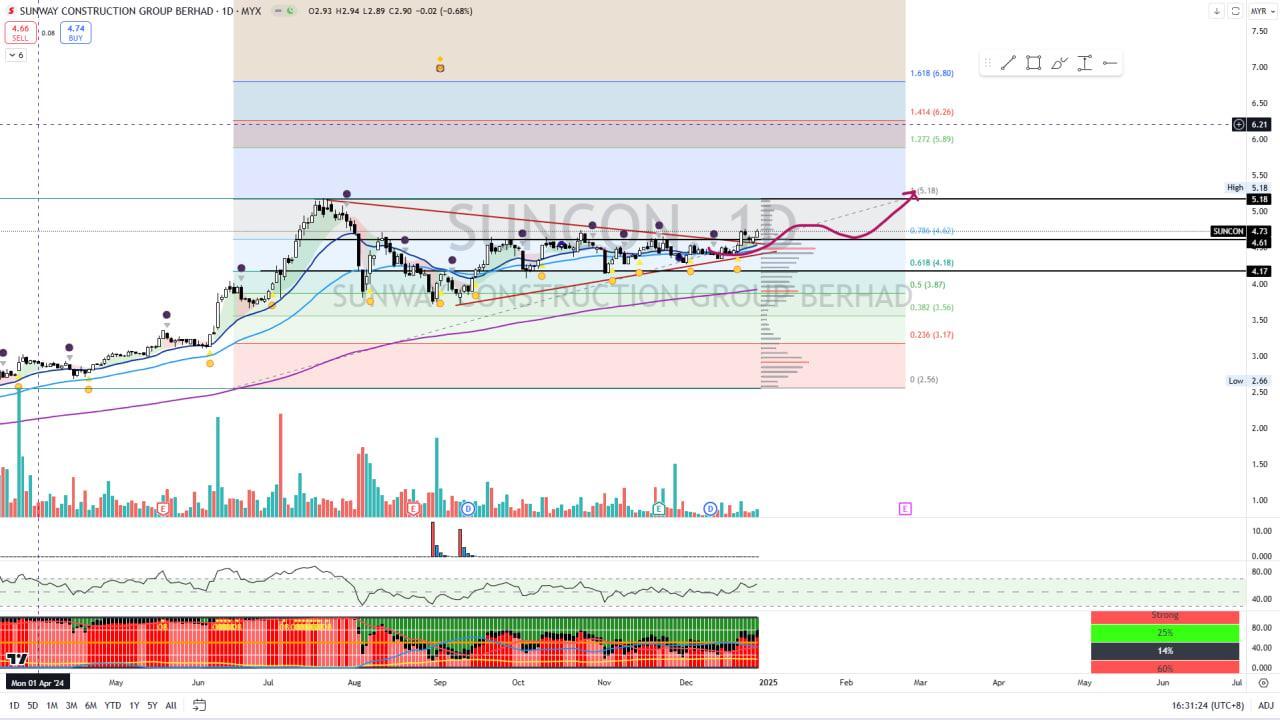Click the High 5.18 label
The width and height of the screenshot is (1280, 720).
pyautogui.click(x=1248, y=187)
